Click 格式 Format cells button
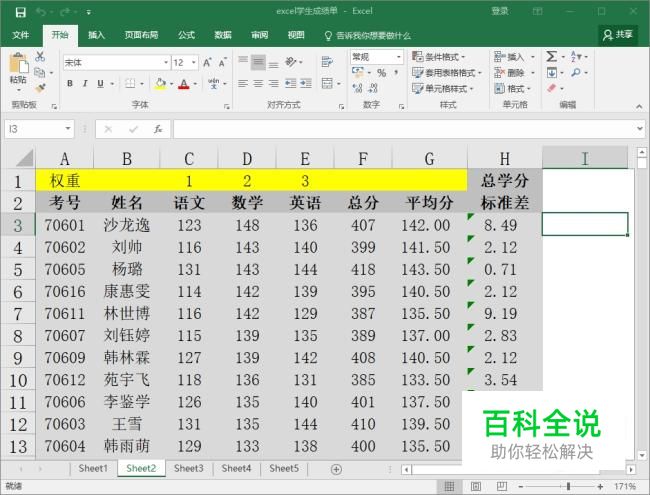Viewport: 650px width, 495px height. 512,88
